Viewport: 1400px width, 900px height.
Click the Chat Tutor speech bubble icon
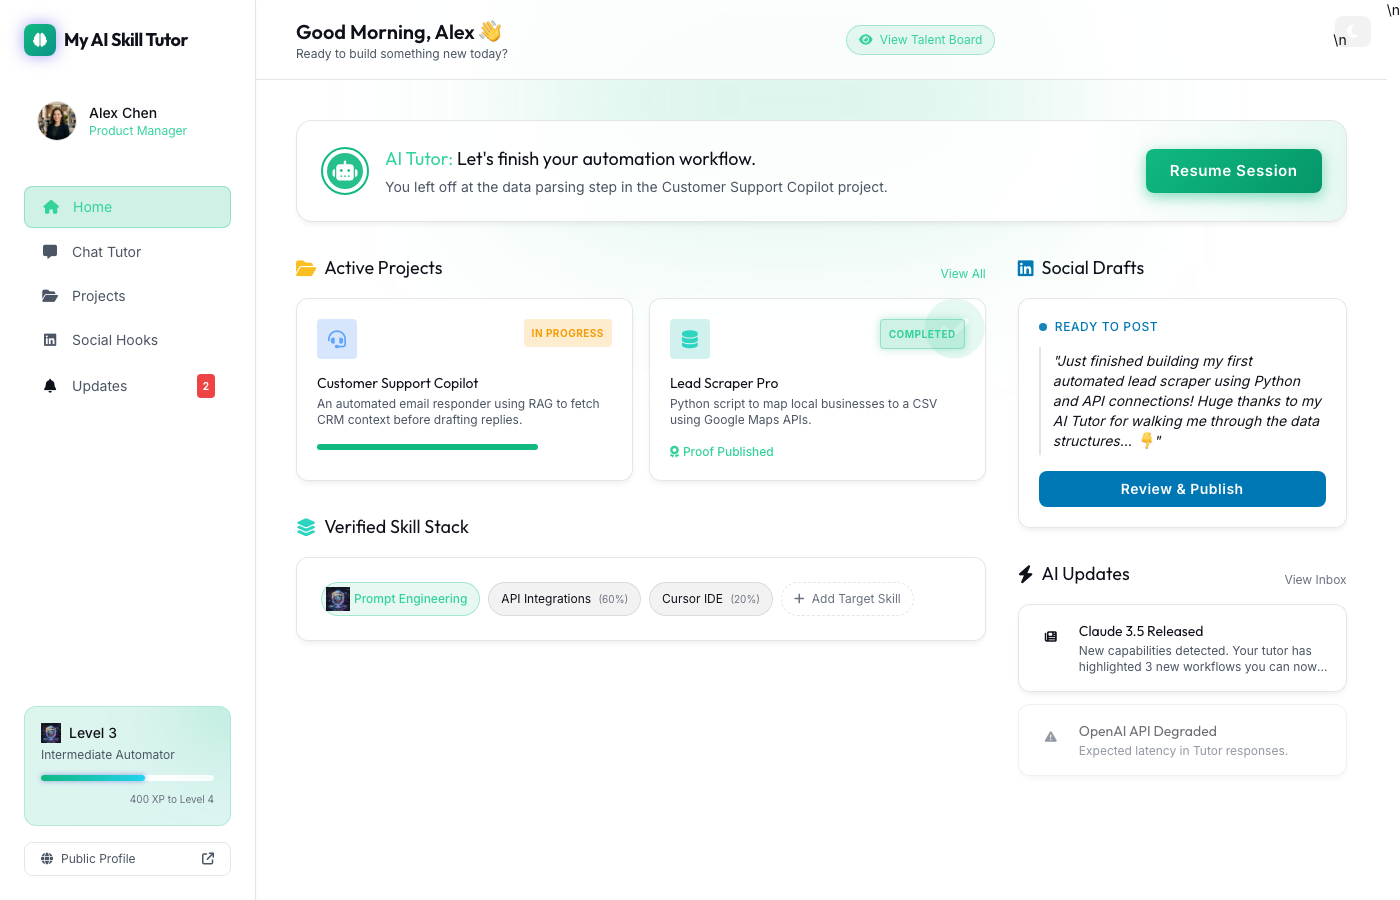(50, 251)
